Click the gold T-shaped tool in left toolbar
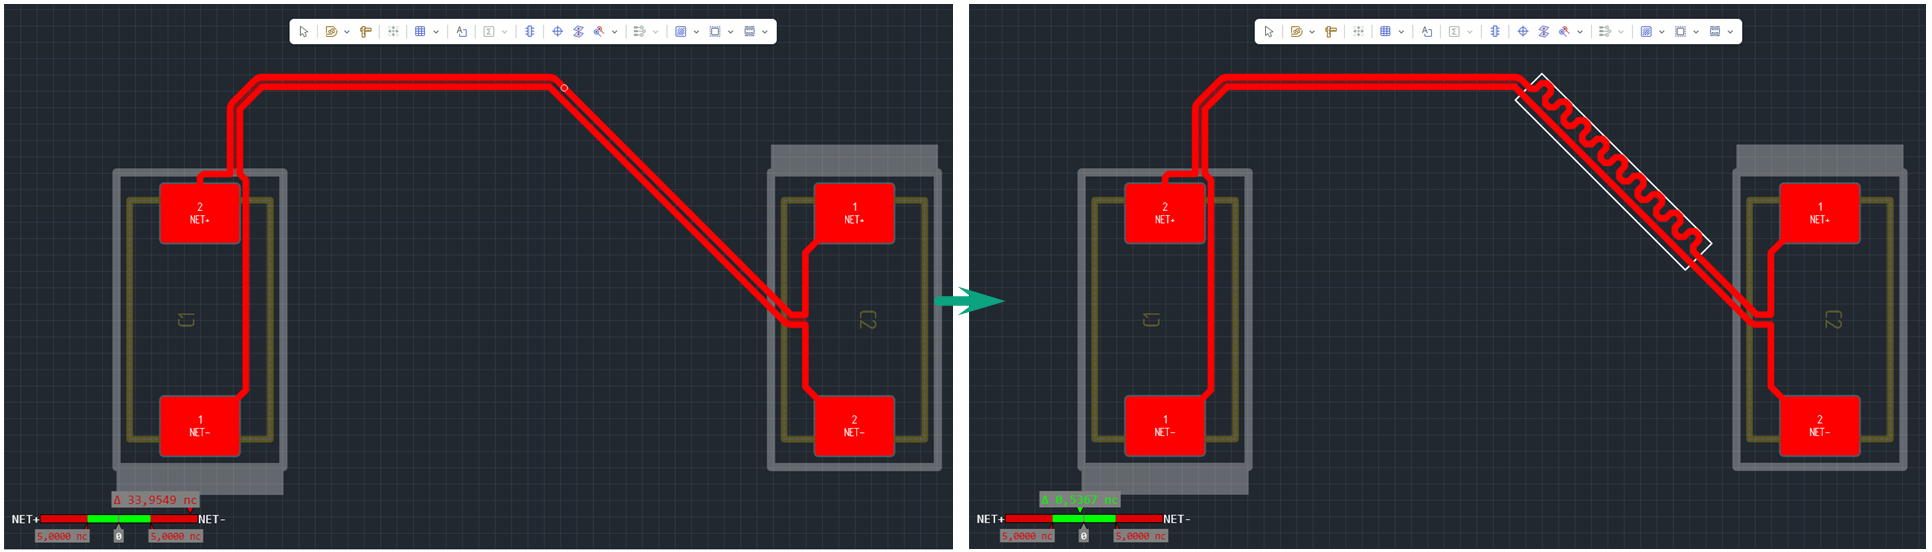Screen dimensions: 1932x552 pyautogui.click(x=366, y=32)
